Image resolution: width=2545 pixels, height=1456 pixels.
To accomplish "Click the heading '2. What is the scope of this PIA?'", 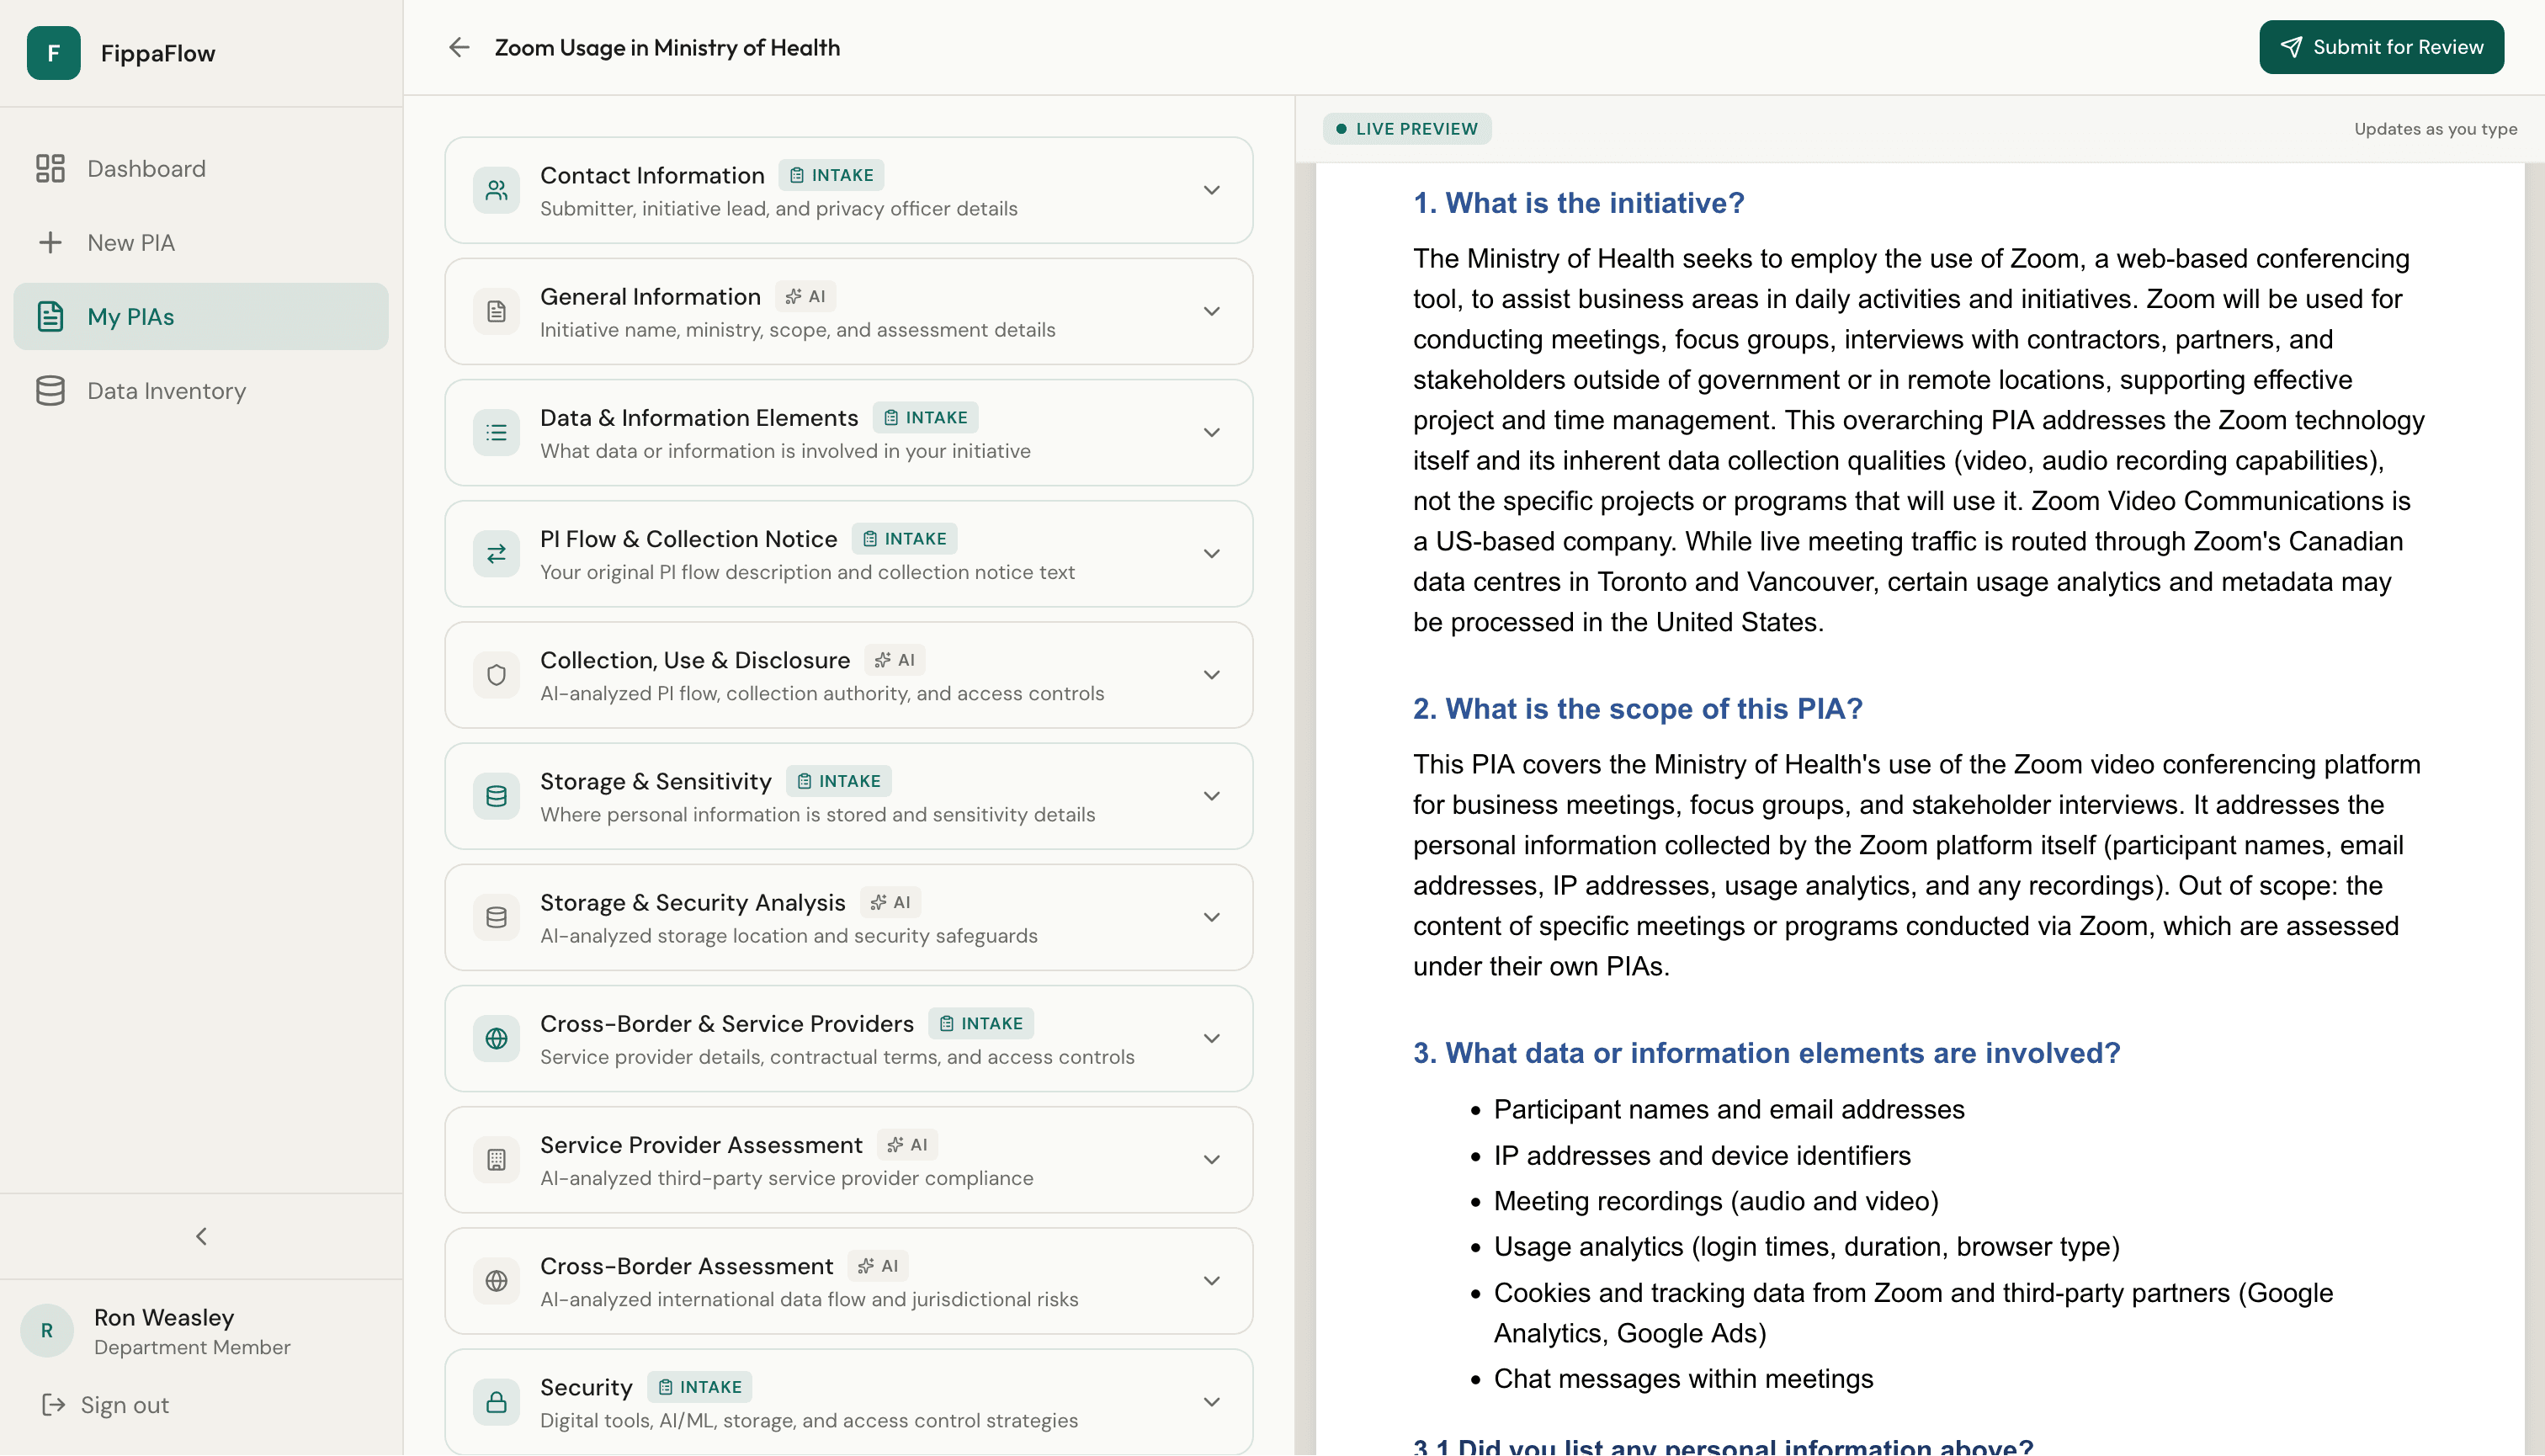I will point(1637,709).
